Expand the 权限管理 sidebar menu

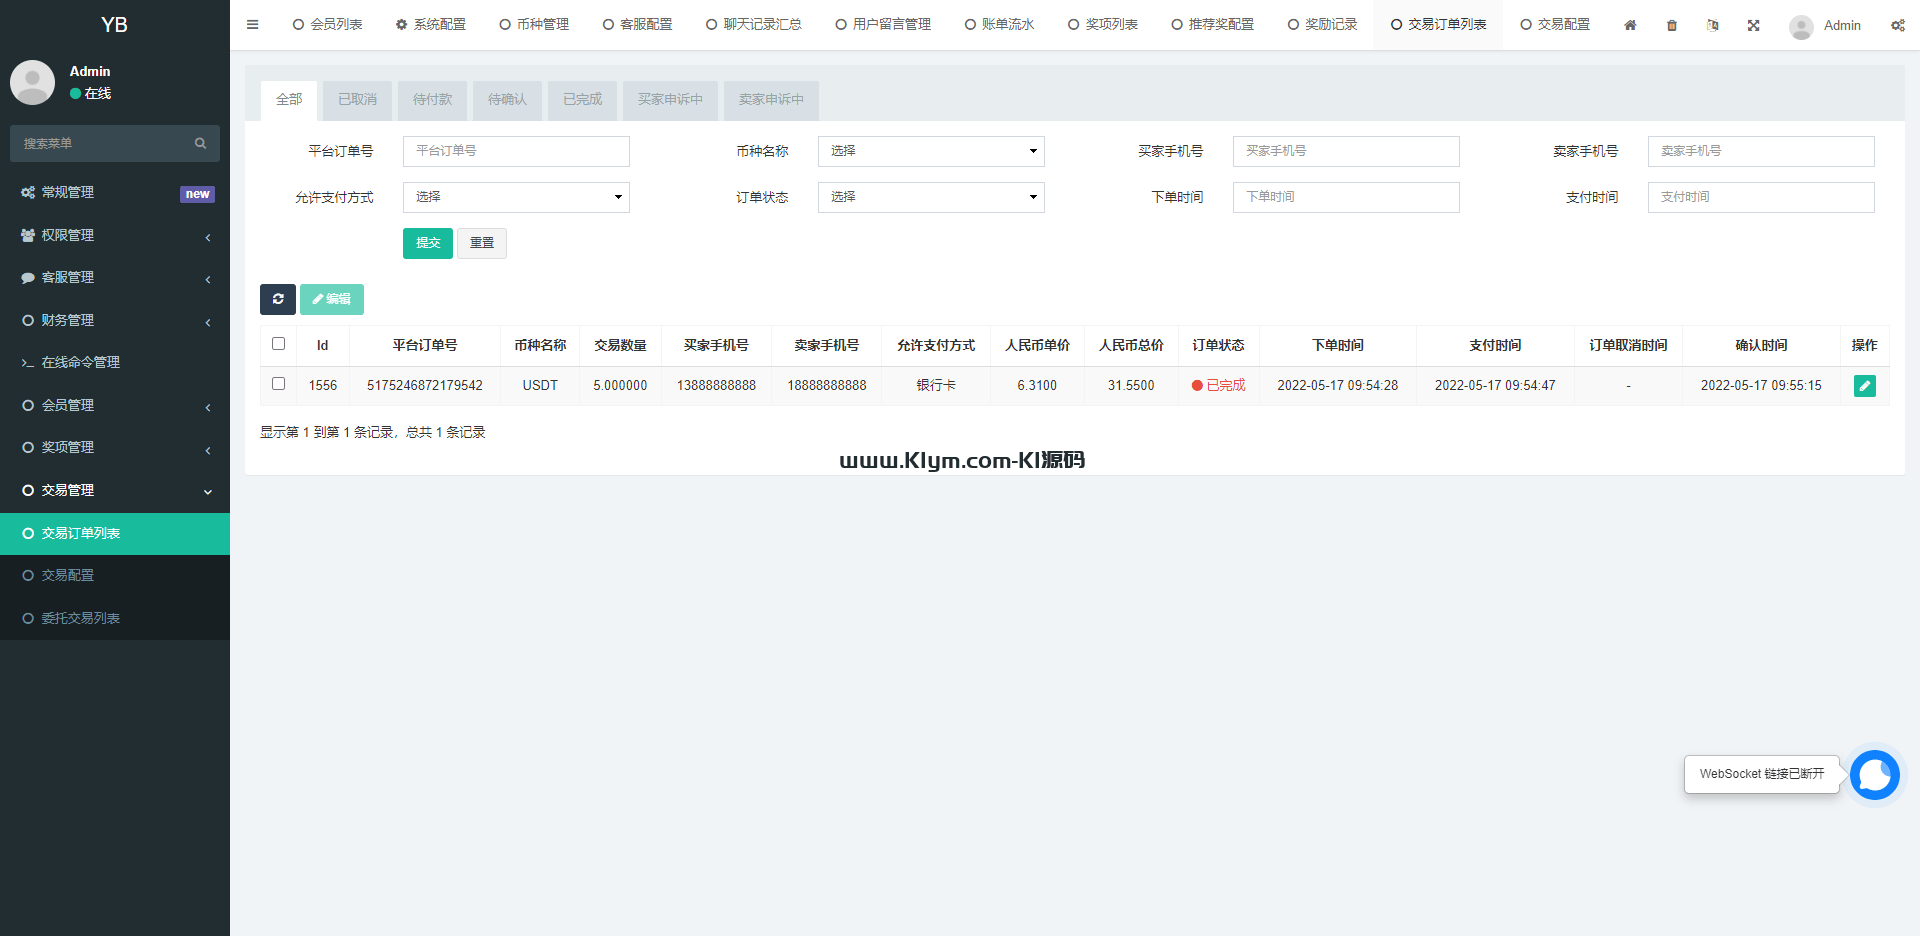[x=115, y=235]
